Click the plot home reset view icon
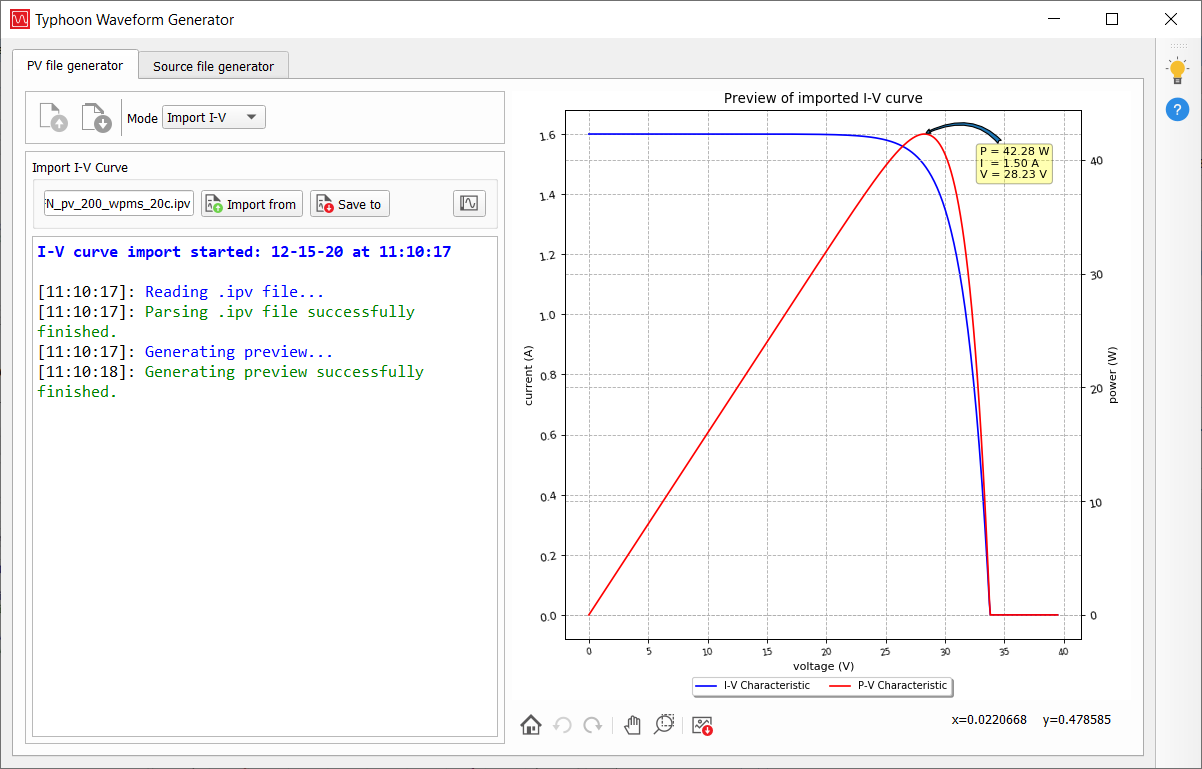The height and width of the screenshot is (769, 1202). point(531,725)
